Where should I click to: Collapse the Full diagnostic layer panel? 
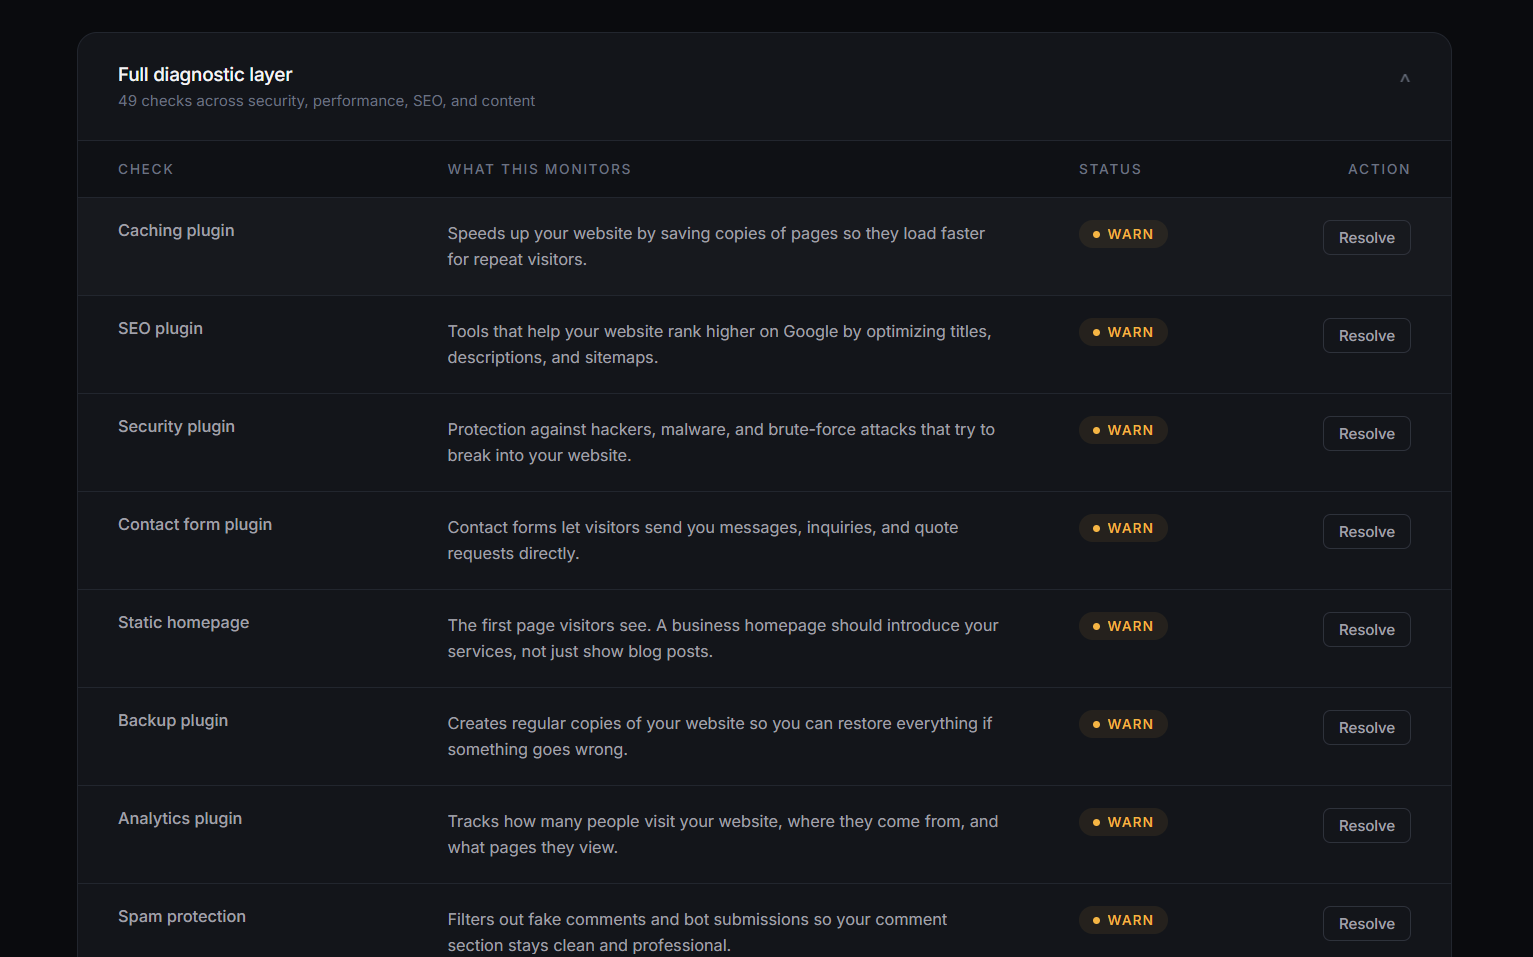point(1404,78)
